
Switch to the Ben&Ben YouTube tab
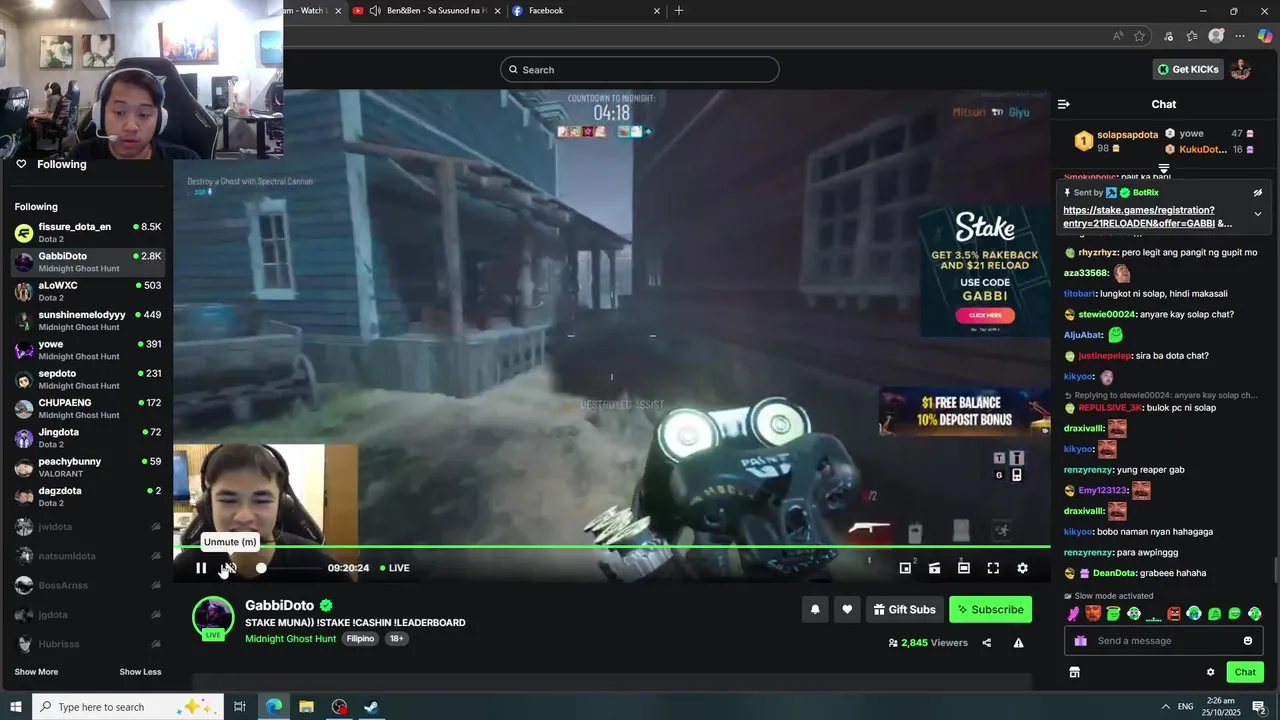[x=426, y=11]
